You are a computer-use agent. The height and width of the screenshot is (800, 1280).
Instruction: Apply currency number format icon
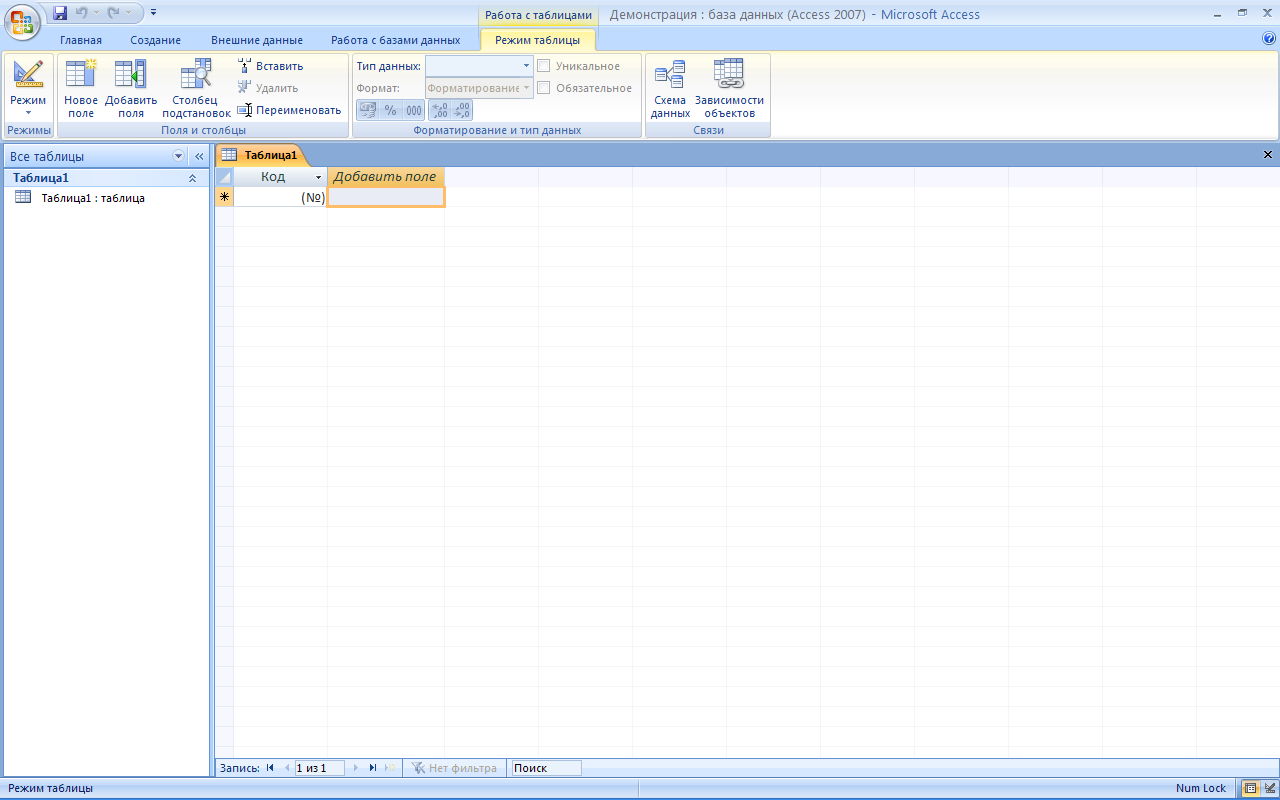[367, 110]
